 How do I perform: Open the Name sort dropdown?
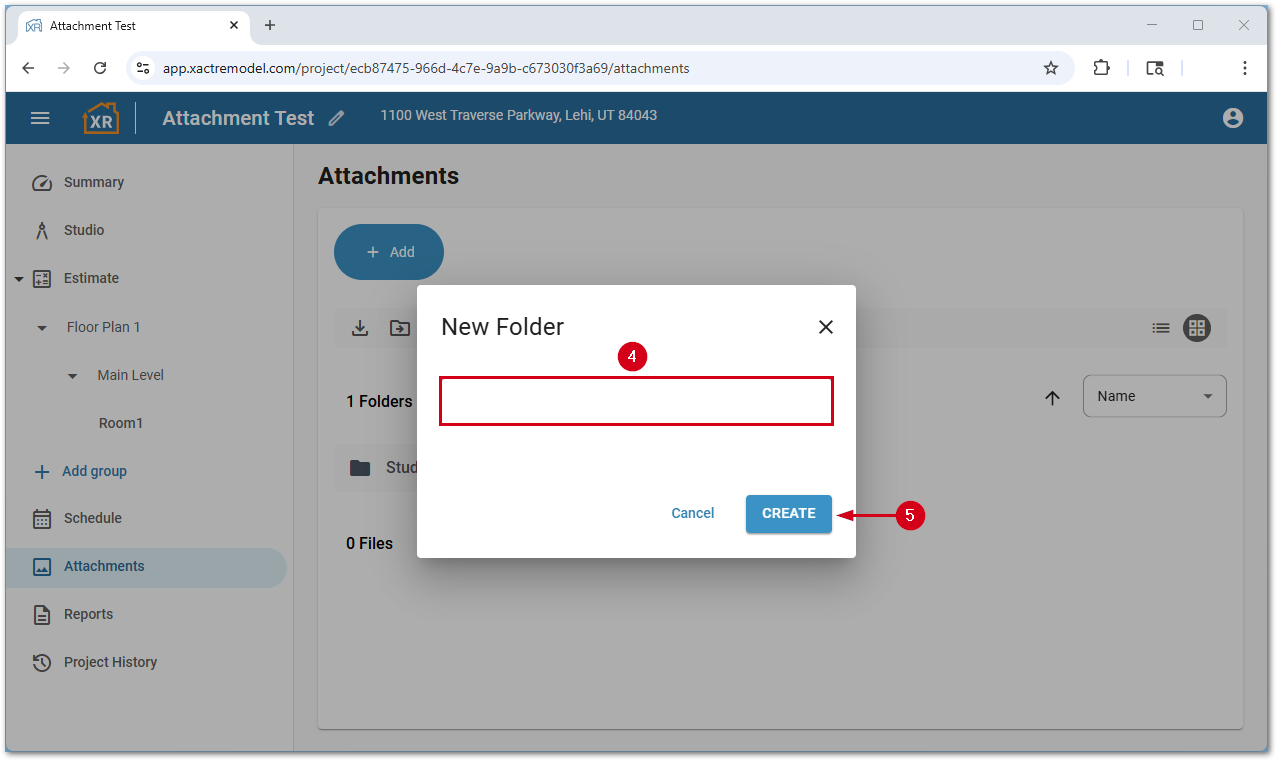point(1154,396)
